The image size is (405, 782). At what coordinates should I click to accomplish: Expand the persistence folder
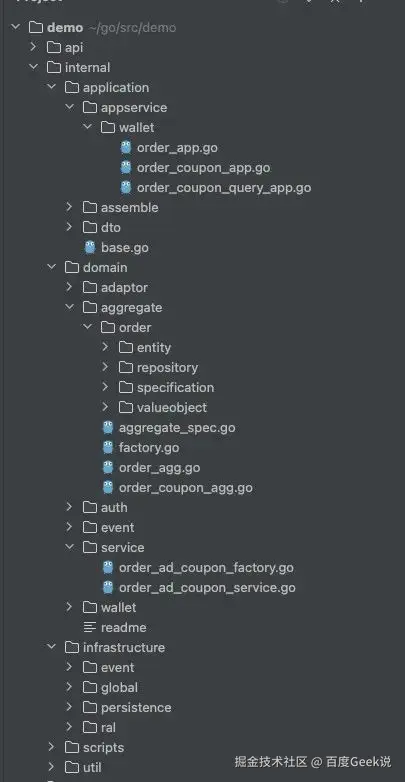point(69,707)
